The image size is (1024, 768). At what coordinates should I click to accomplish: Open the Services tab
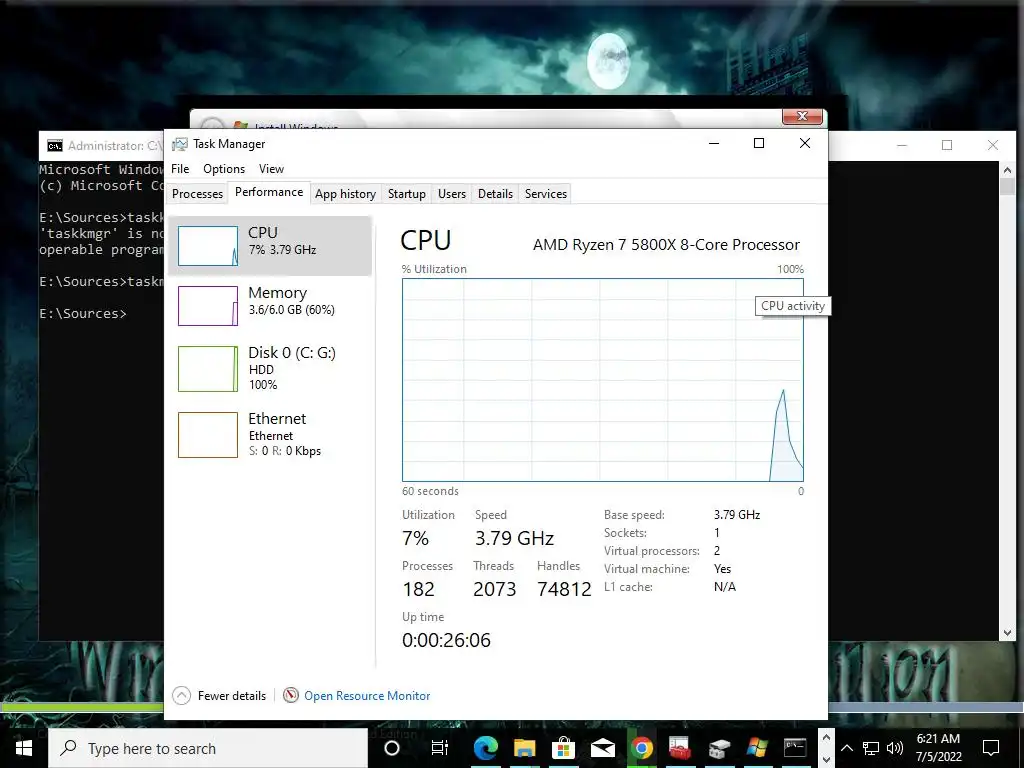pos(546,194)
